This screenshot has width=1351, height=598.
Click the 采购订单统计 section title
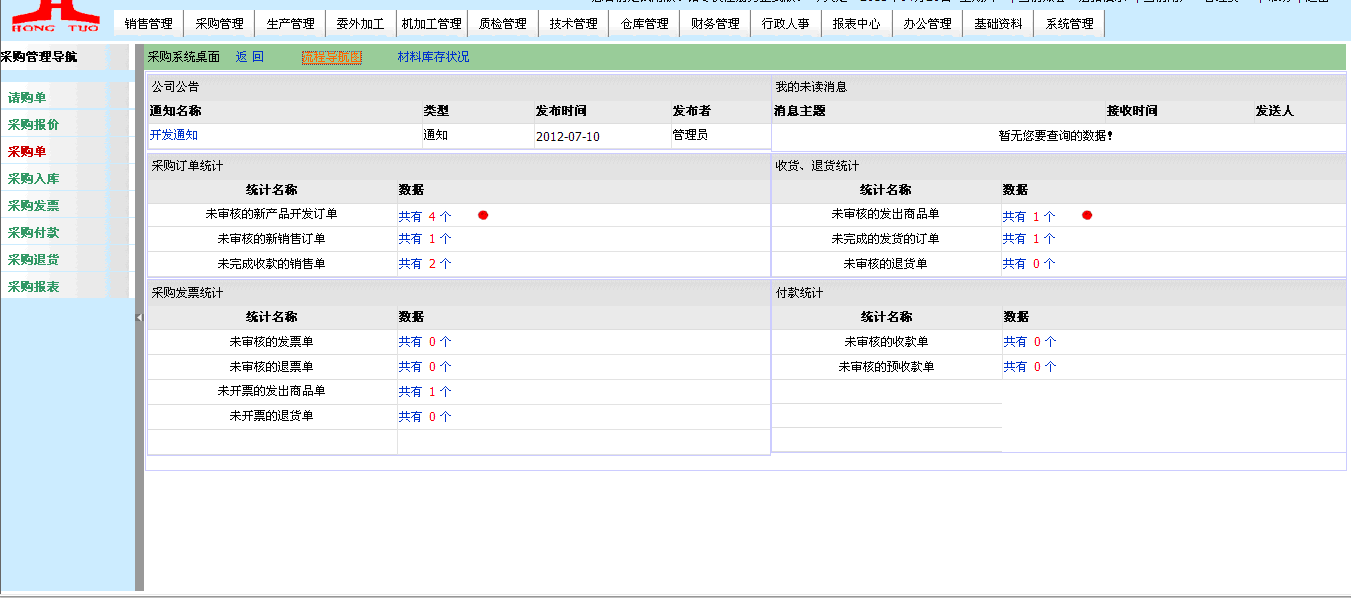pyautogui.click(x=187, y=166)
